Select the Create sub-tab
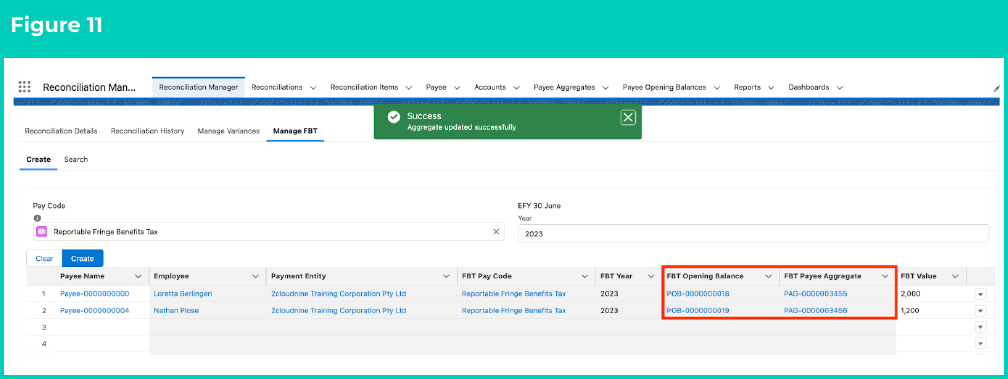 tap(38, 159)
